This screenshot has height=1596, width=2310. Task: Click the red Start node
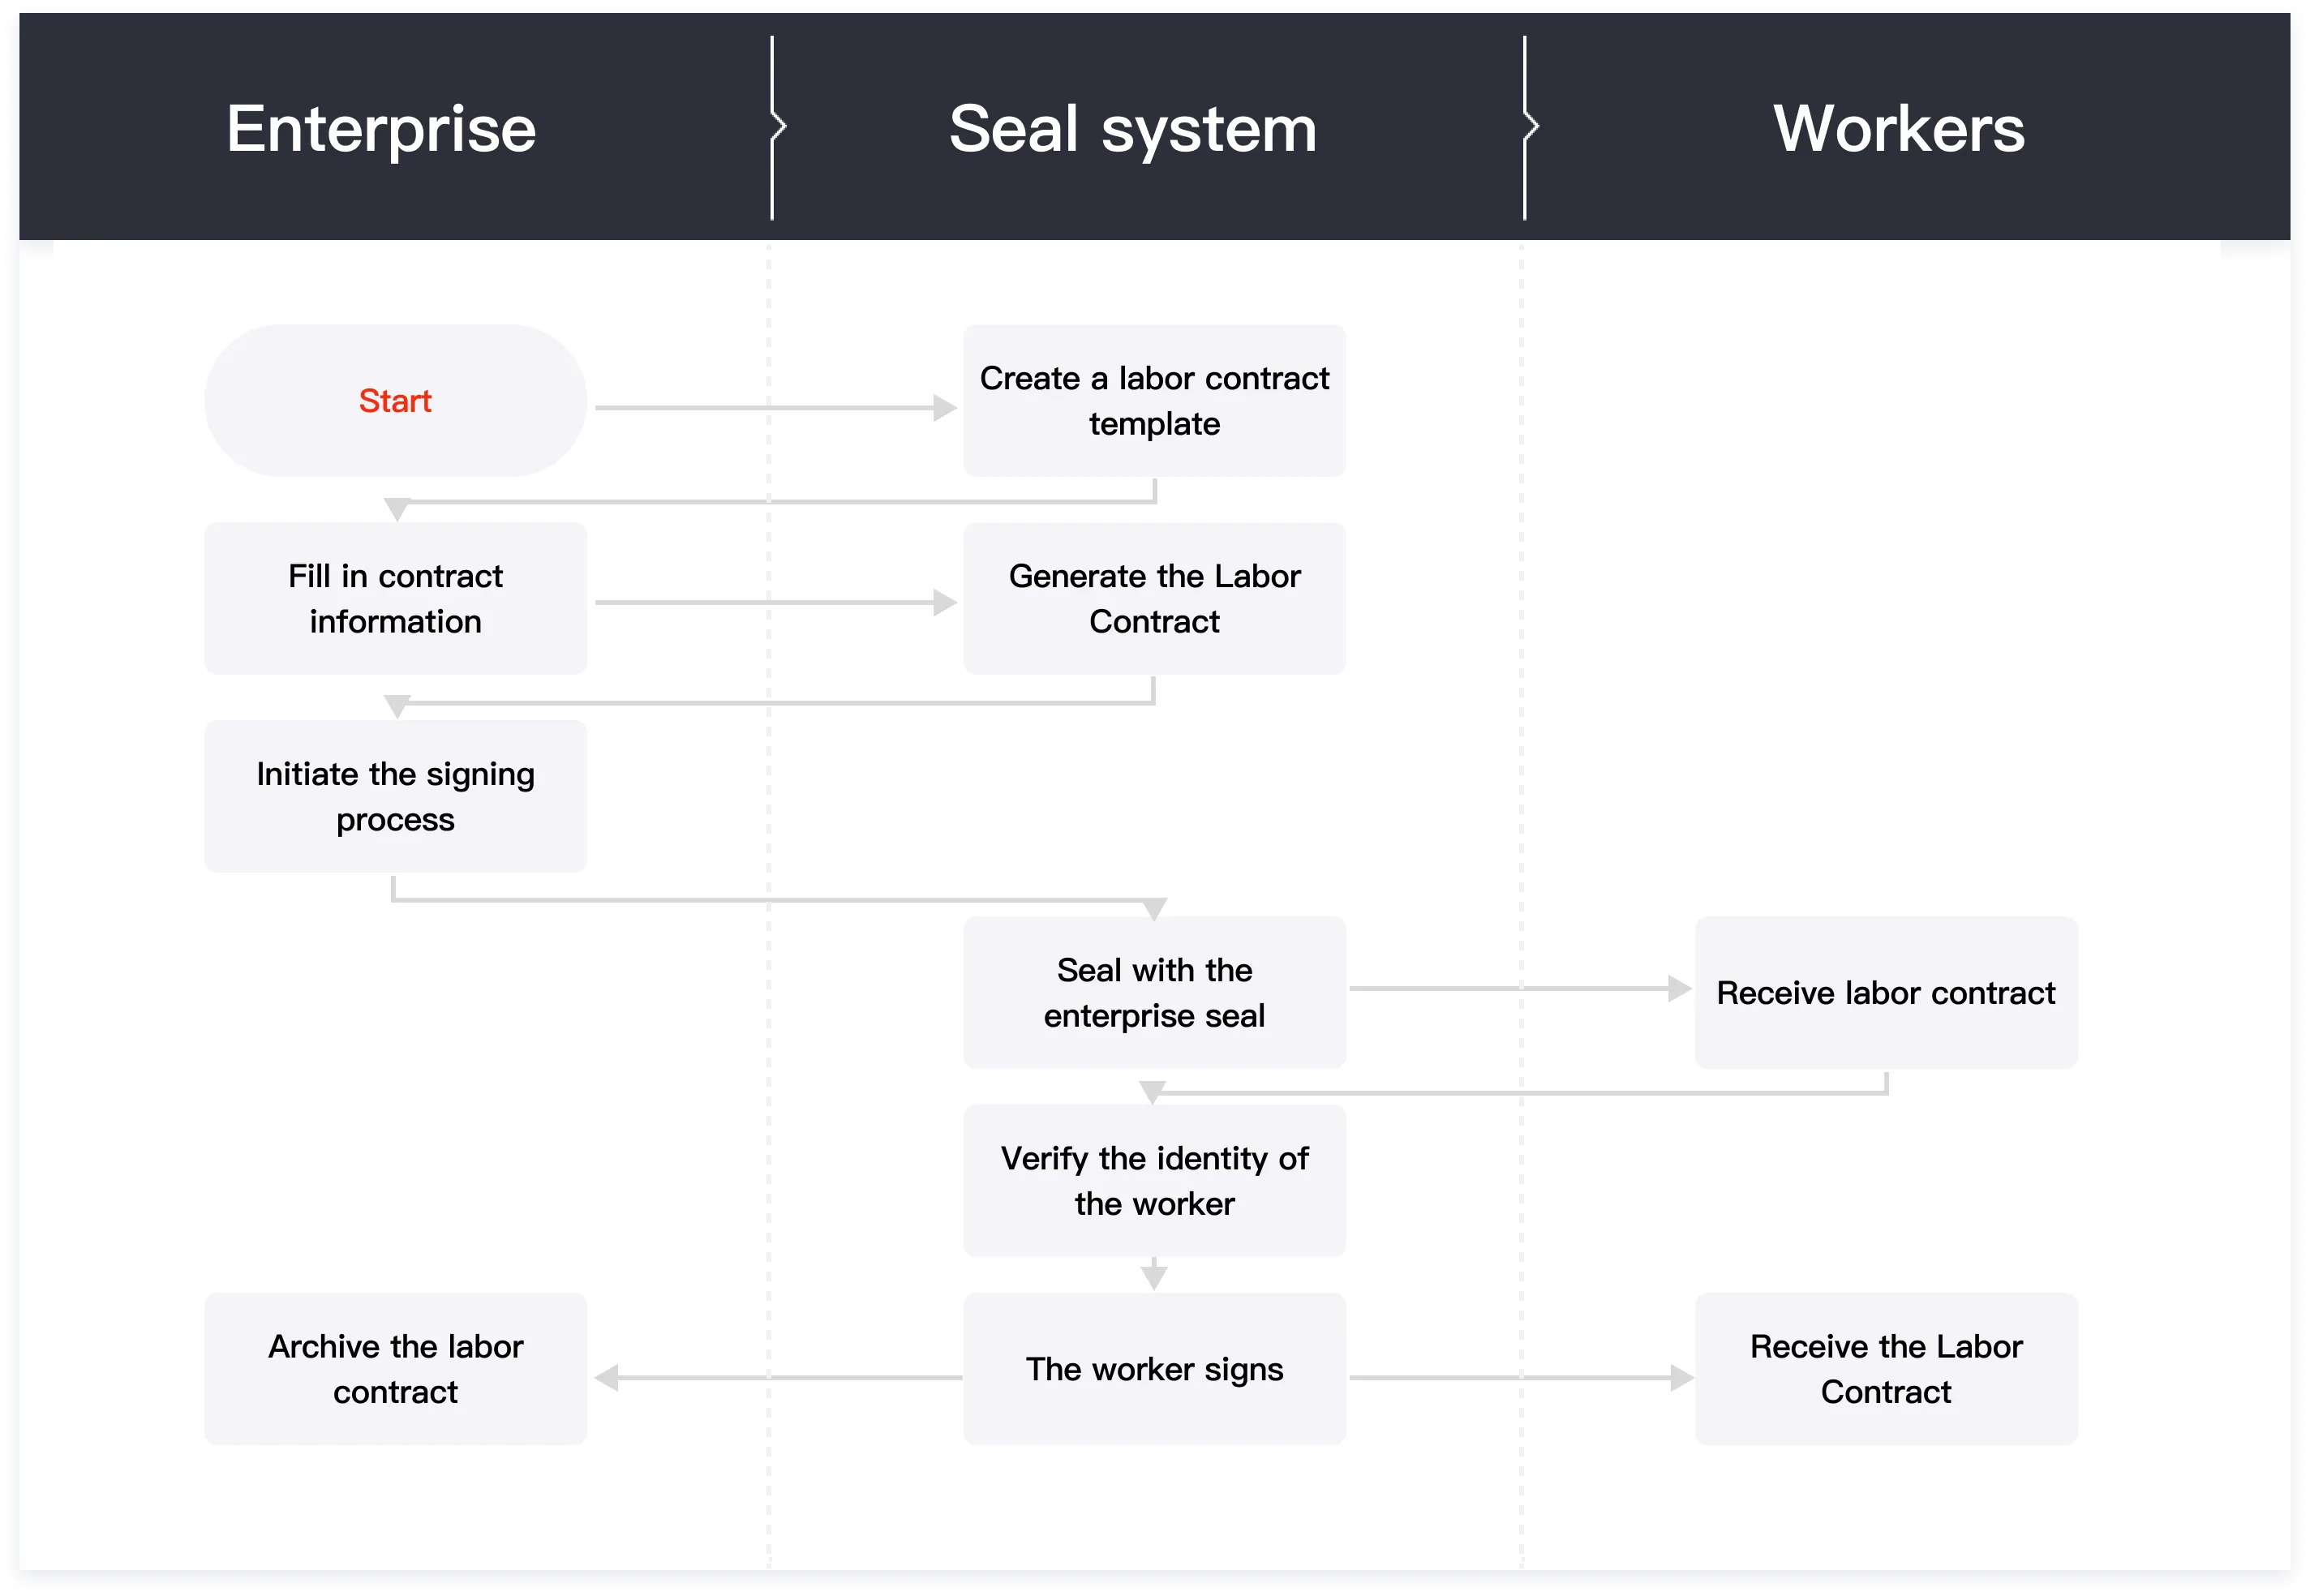[395, 401]
